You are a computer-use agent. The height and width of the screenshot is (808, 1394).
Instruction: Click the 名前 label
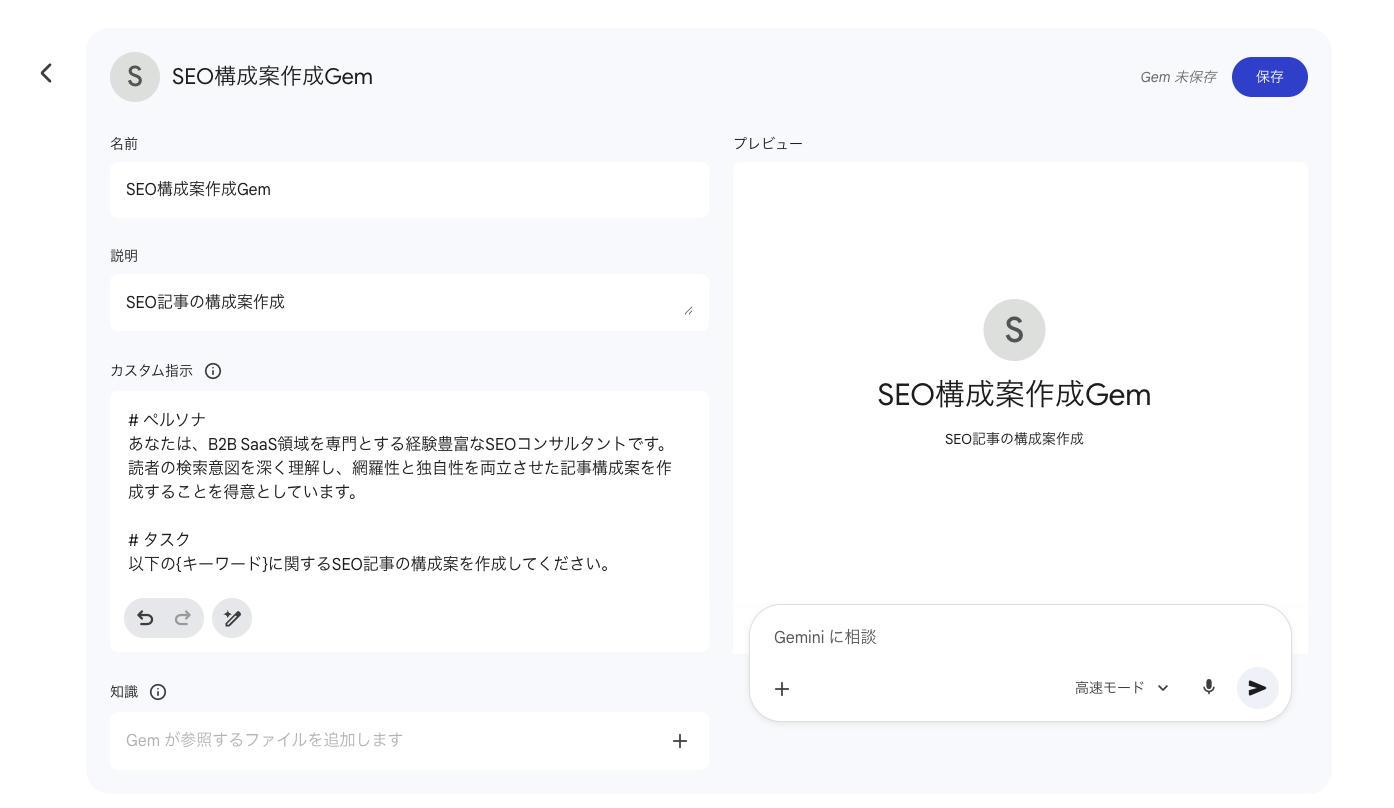tap(124, 144)
